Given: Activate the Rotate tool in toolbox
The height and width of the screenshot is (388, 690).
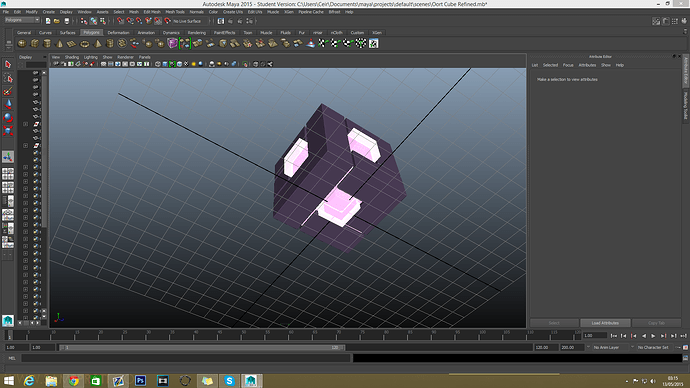Looking at the screenshot, I should (x=7, y=117).
